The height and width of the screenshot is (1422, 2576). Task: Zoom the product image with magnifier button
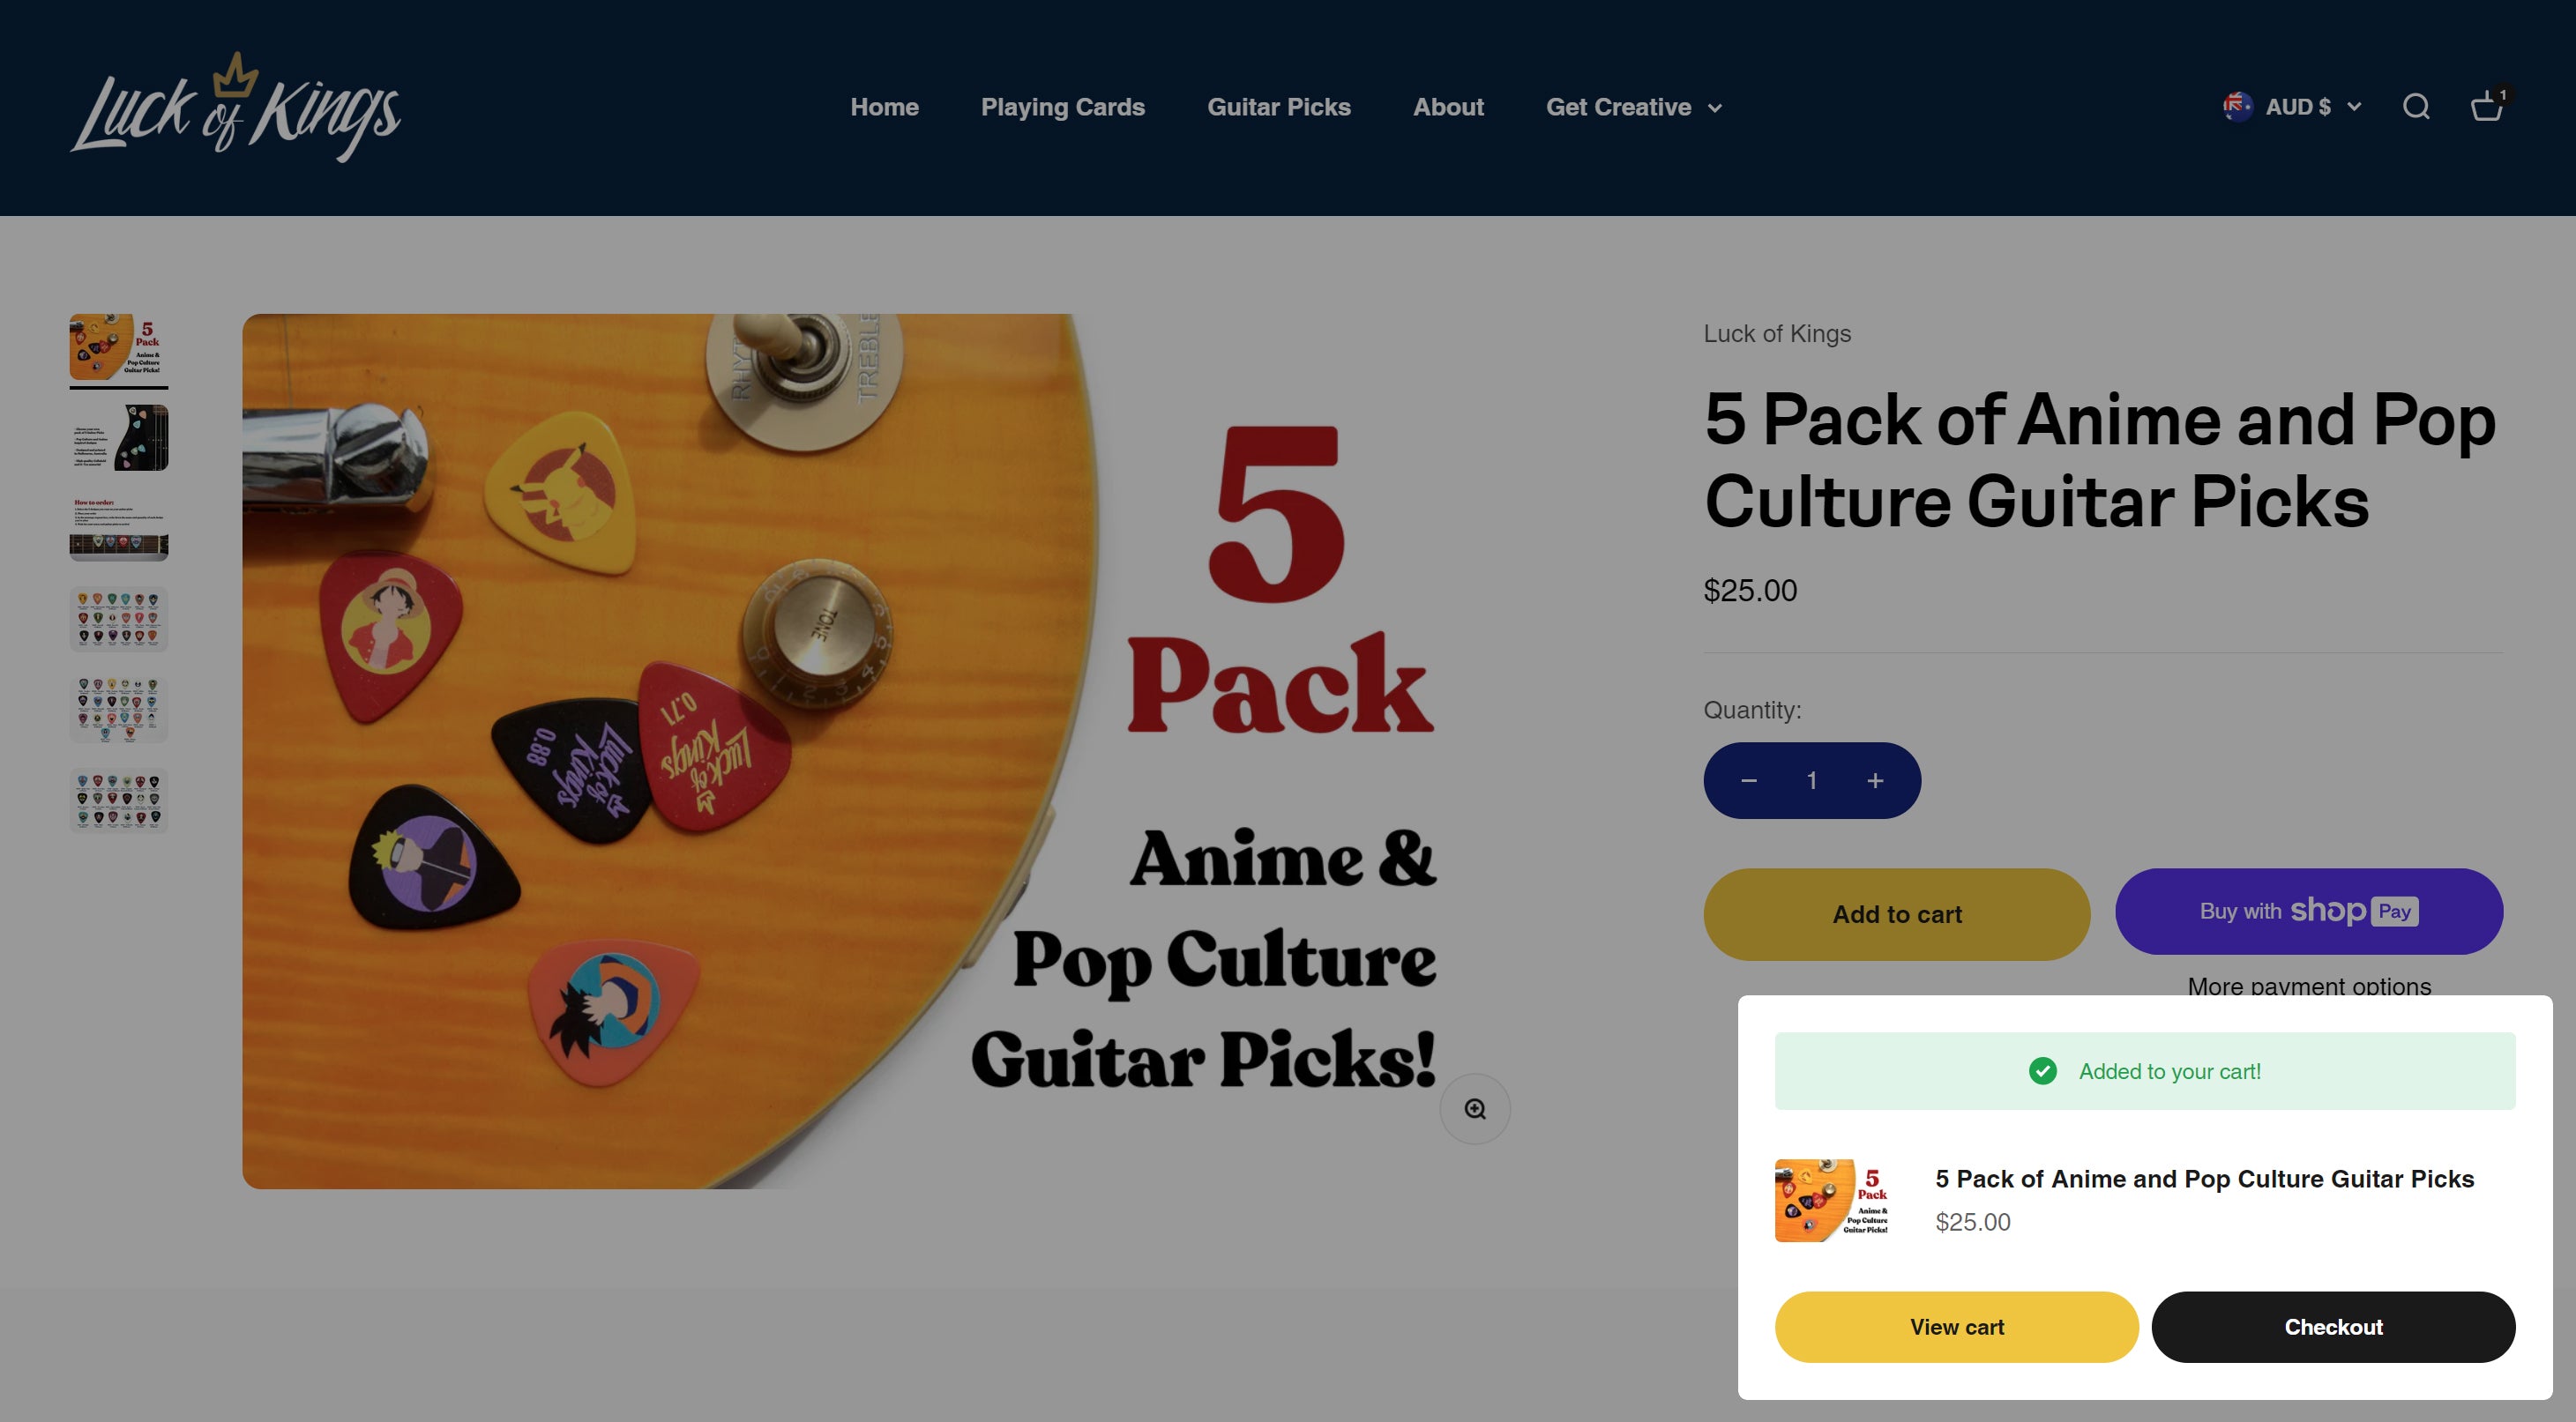[x=1475, y=1108]
